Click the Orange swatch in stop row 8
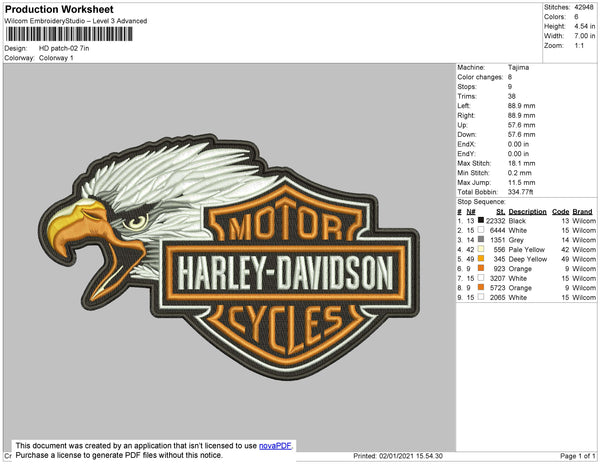Image resolution: width=600 pixels, height=464 pixels. click(x=481, y=287)
